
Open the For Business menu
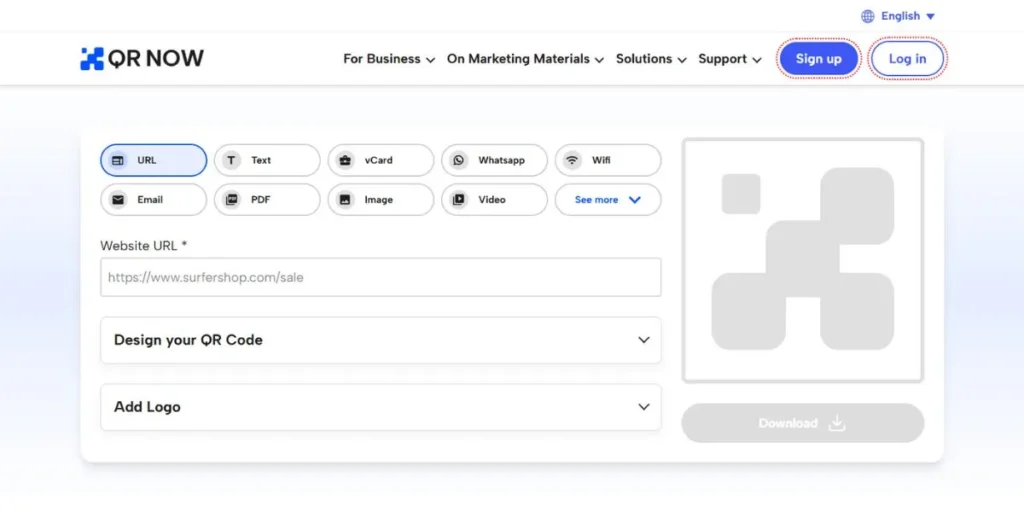[x=389, y=59]
